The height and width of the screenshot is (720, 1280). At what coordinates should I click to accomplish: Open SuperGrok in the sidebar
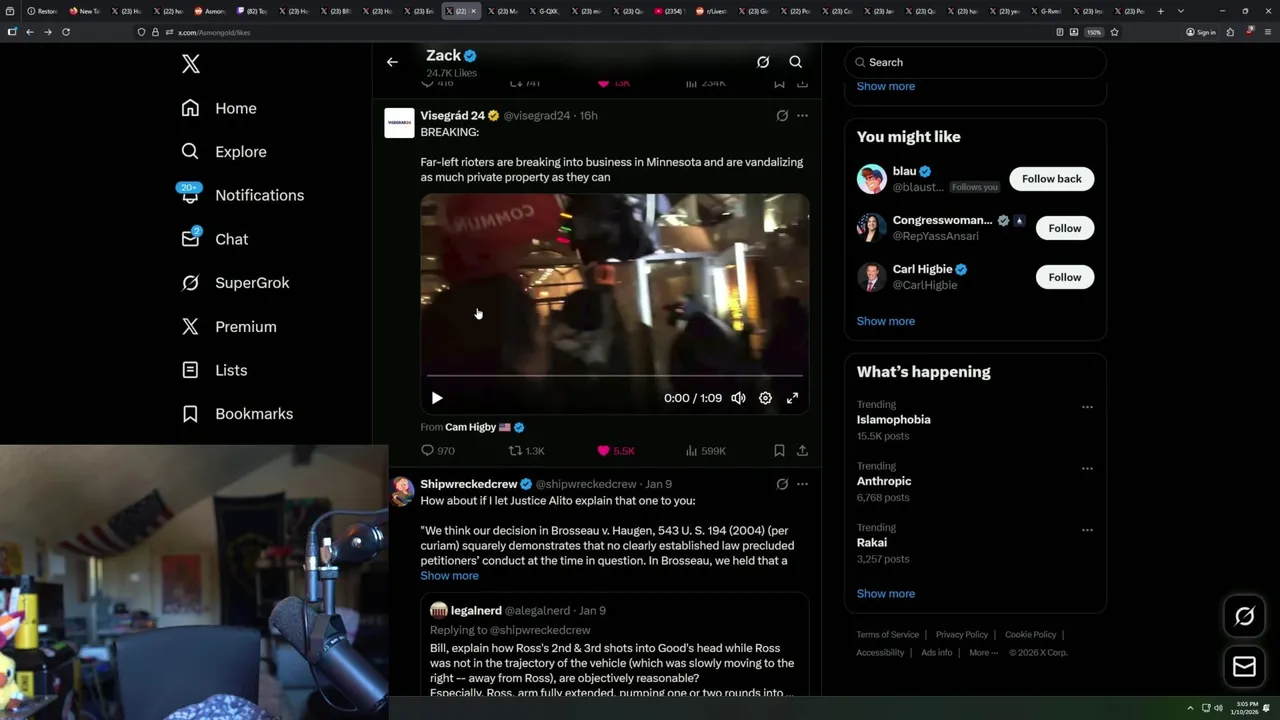pos(235,283)
